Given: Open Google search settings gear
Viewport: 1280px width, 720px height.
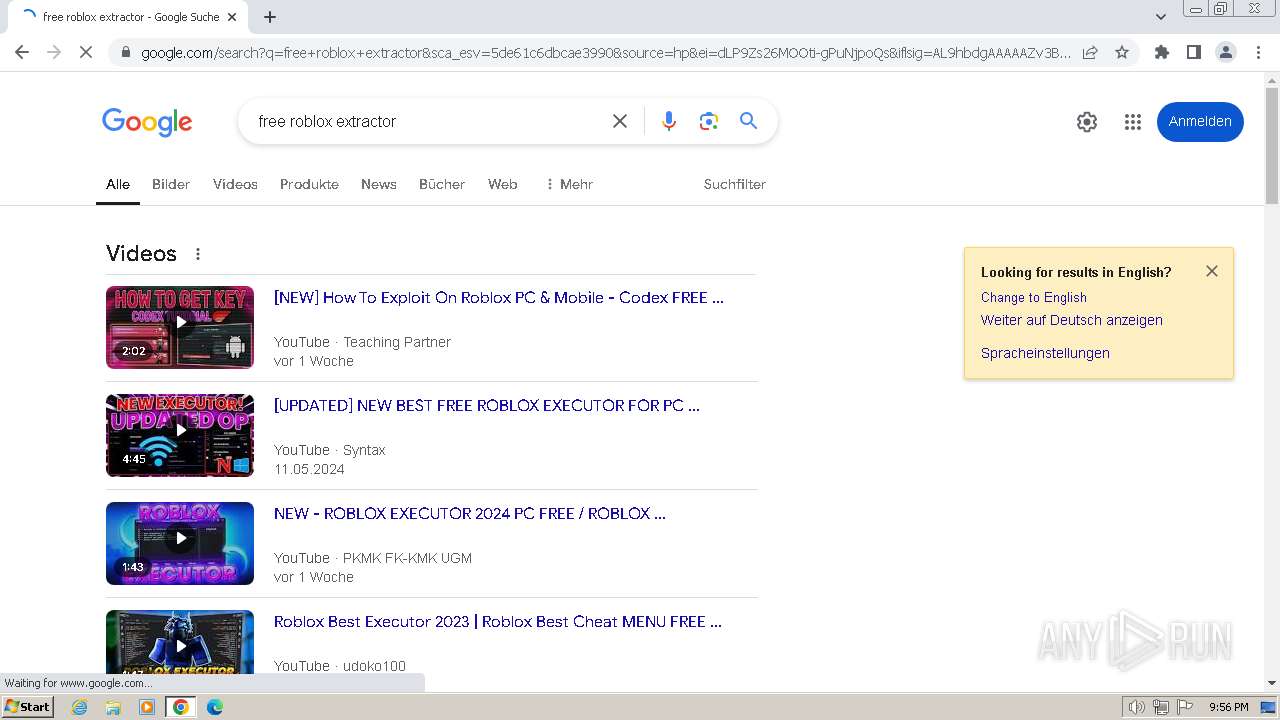Looking at the screenshot, I should [x=1087, y=122].
